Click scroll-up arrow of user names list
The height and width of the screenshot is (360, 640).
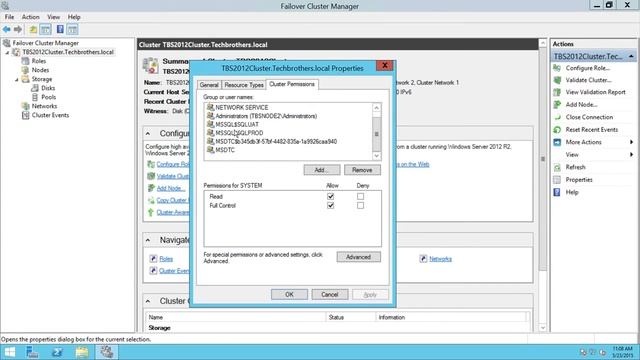[x=376, y=107]
